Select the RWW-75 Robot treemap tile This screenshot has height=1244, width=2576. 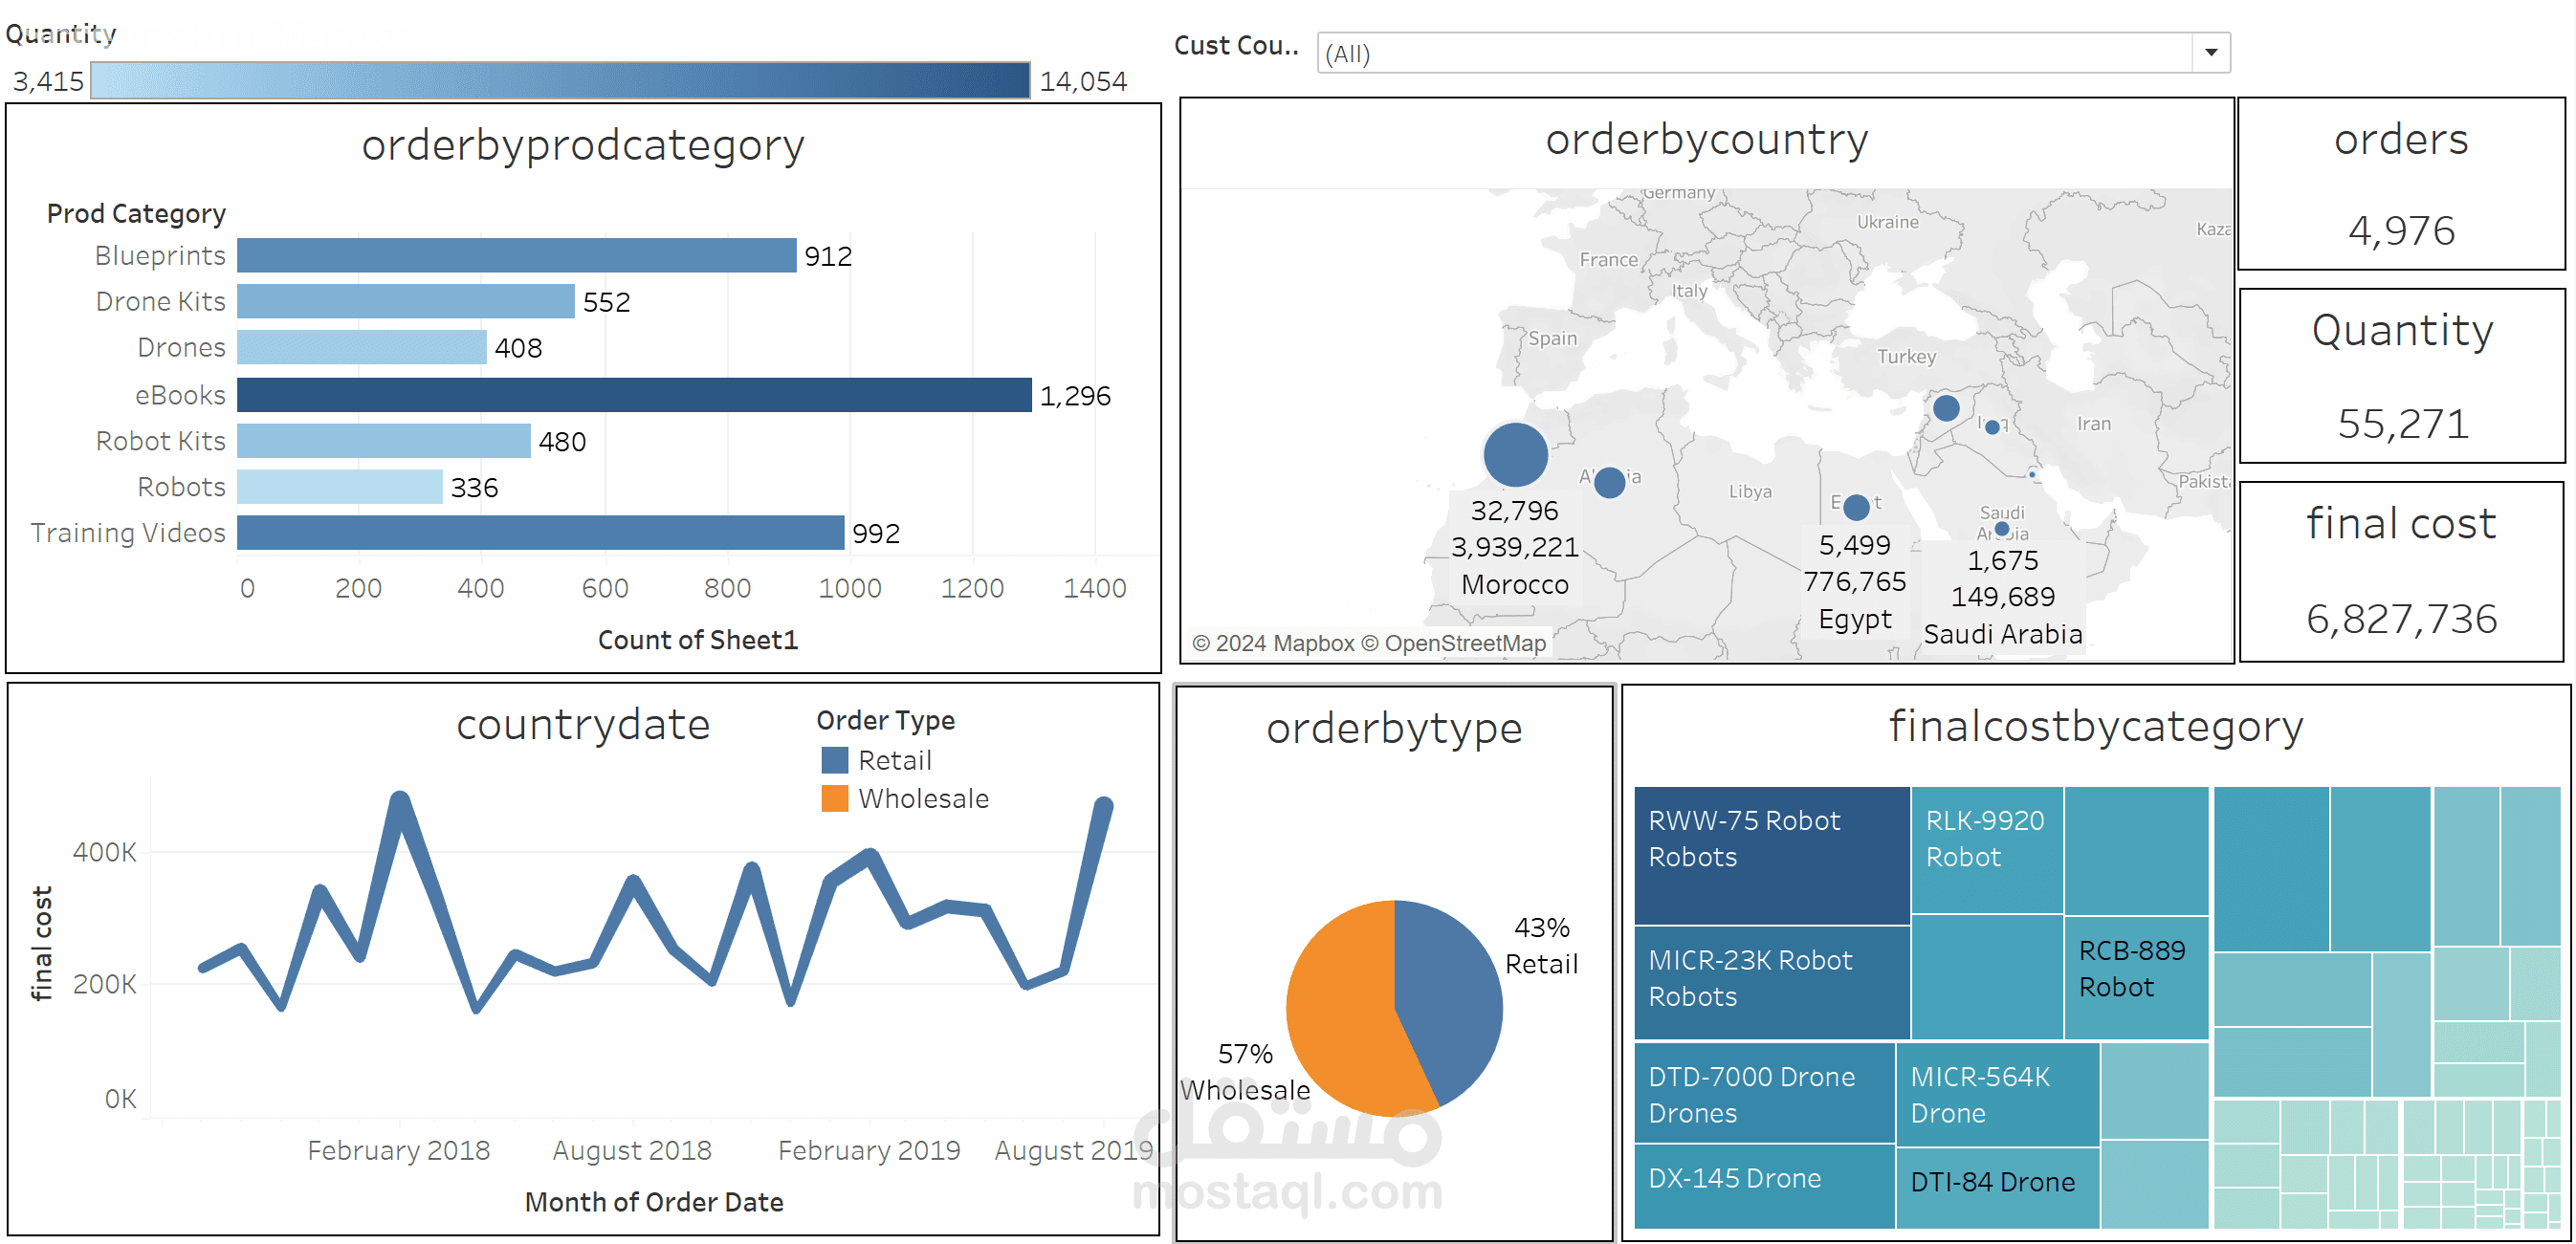point(1772,855)
